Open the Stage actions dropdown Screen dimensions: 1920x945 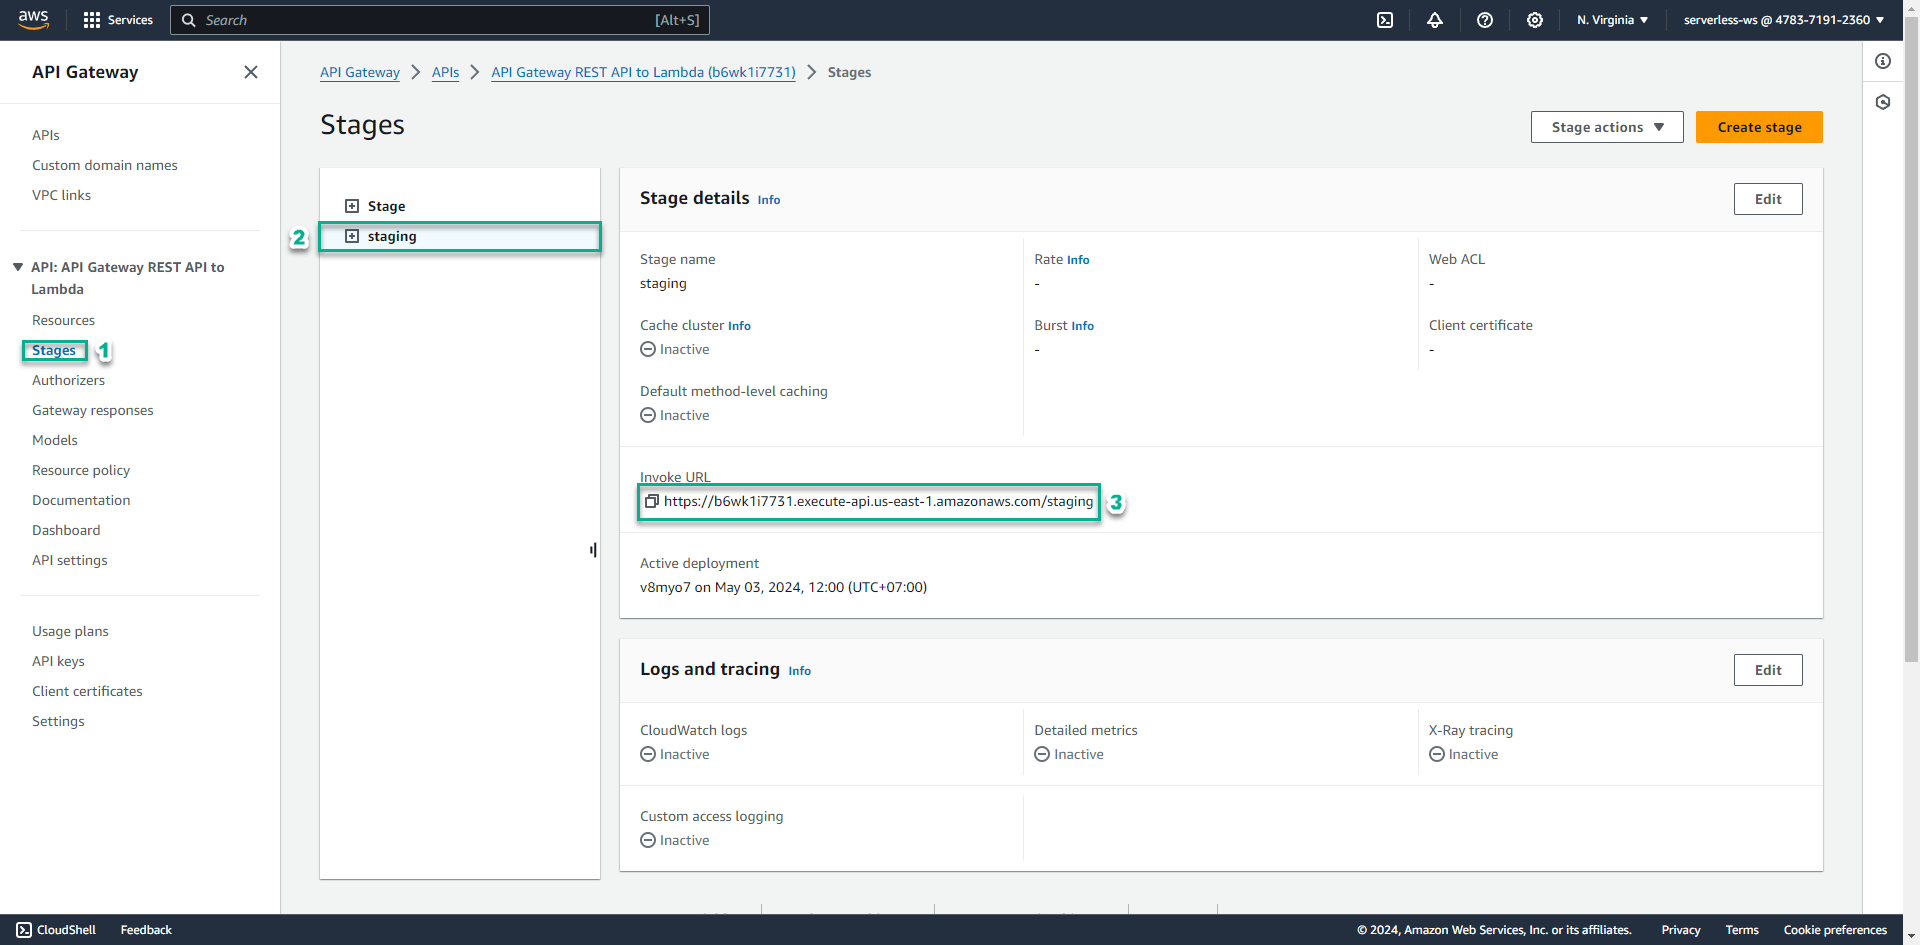[1607, 127]
